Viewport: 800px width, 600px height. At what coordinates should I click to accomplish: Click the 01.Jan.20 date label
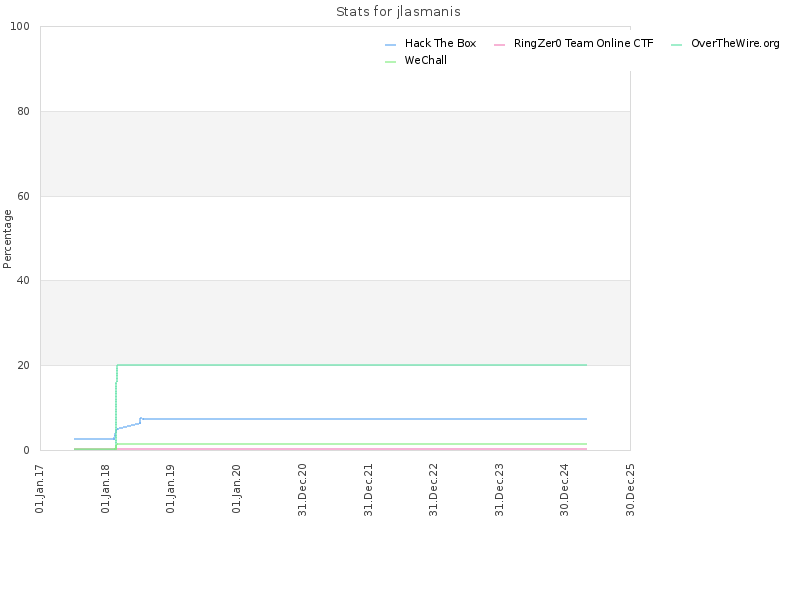(x=236, y=488)
